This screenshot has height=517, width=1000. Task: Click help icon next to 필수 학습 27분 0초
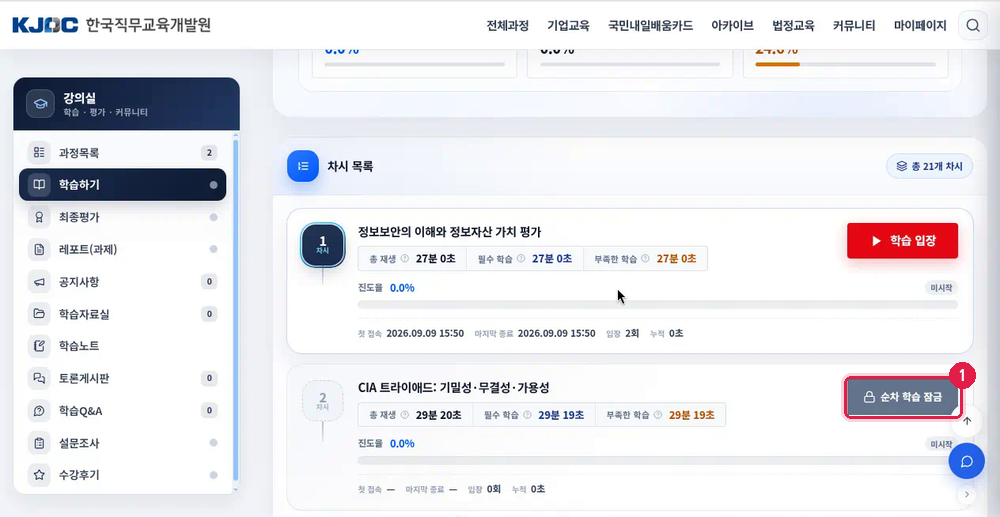point(520,259)
